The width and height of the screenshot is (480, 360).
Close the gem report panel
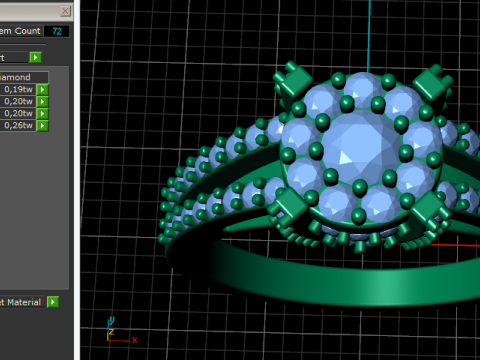(x=65, y=11)
